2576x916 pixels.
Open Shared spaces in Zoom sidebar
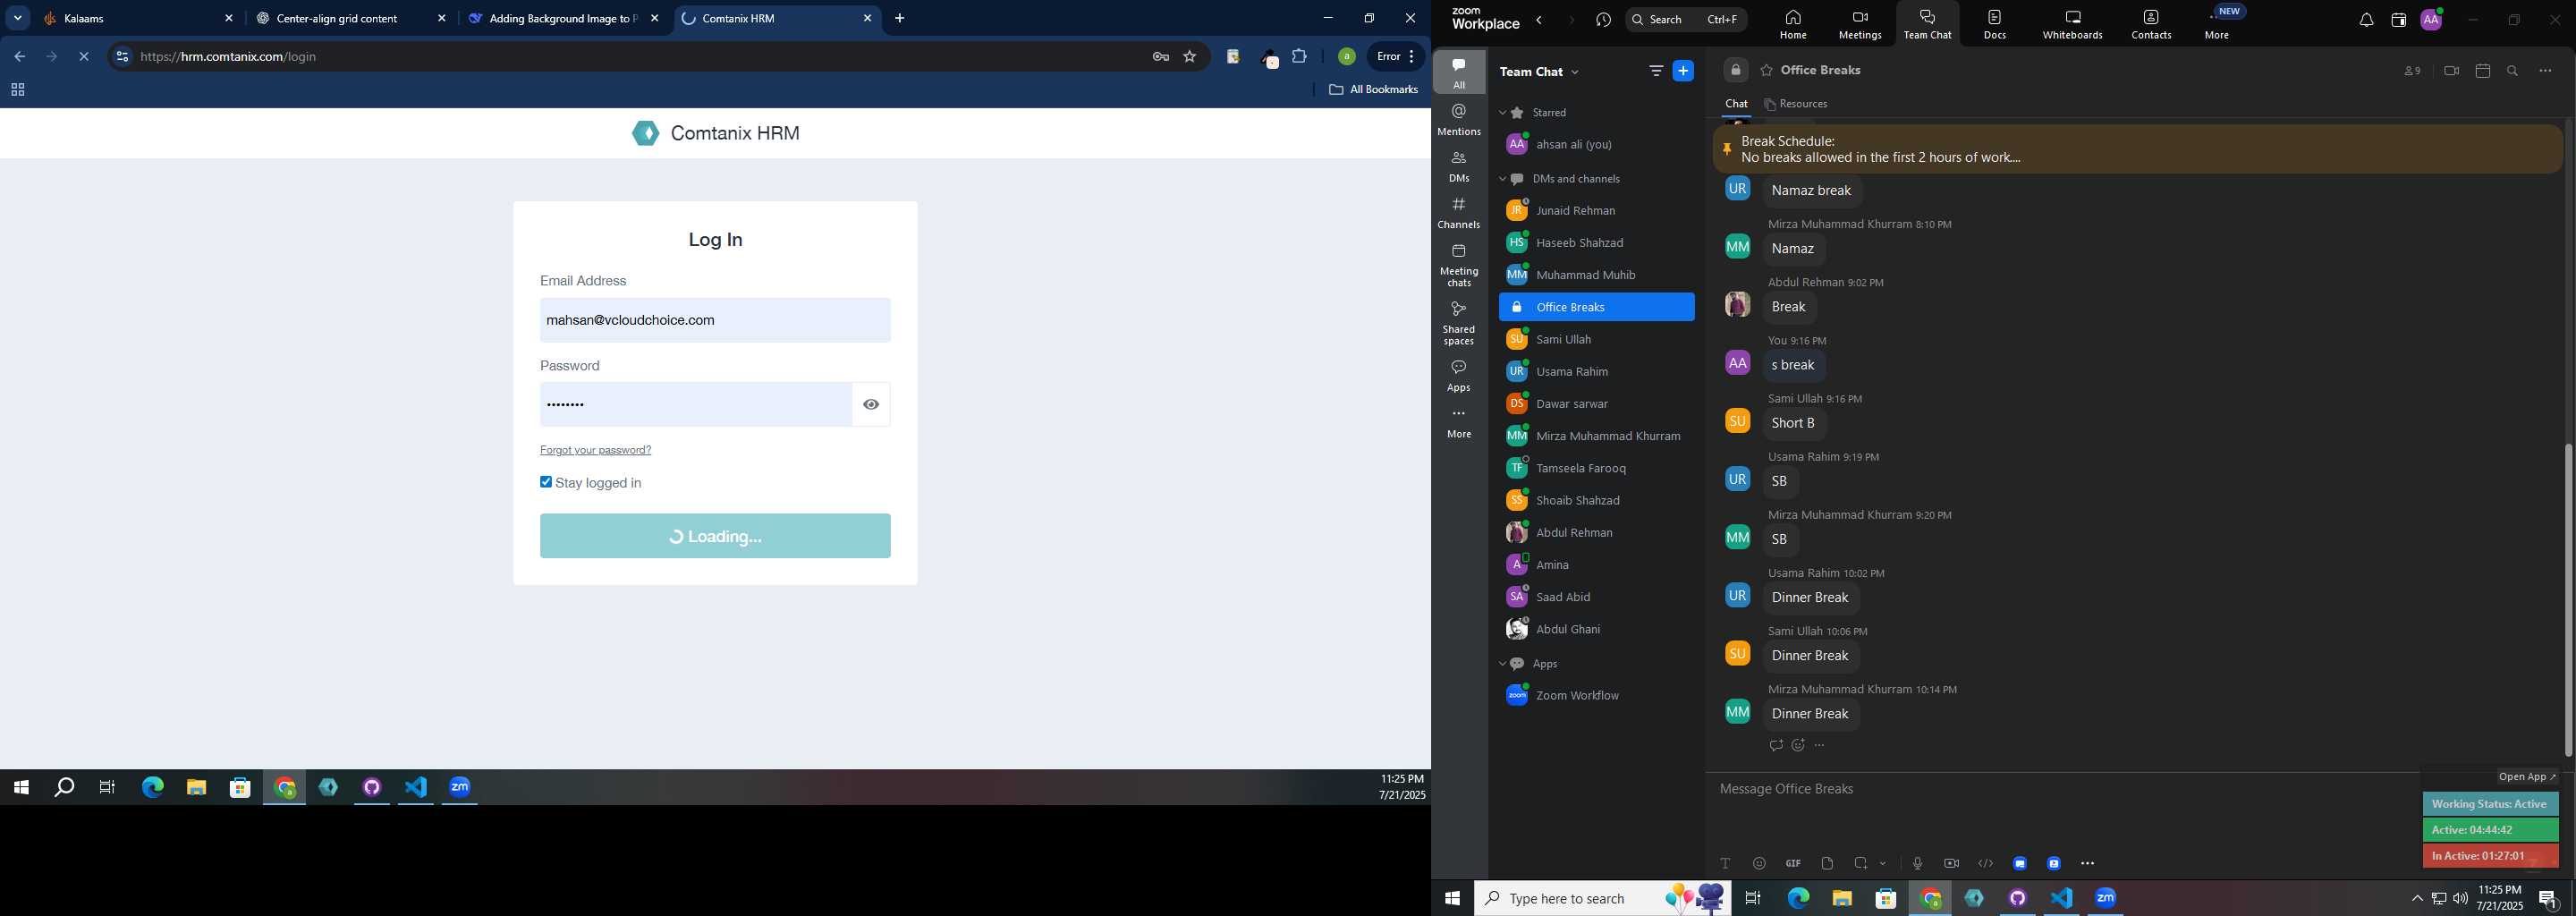click(x=1459, y=323)
